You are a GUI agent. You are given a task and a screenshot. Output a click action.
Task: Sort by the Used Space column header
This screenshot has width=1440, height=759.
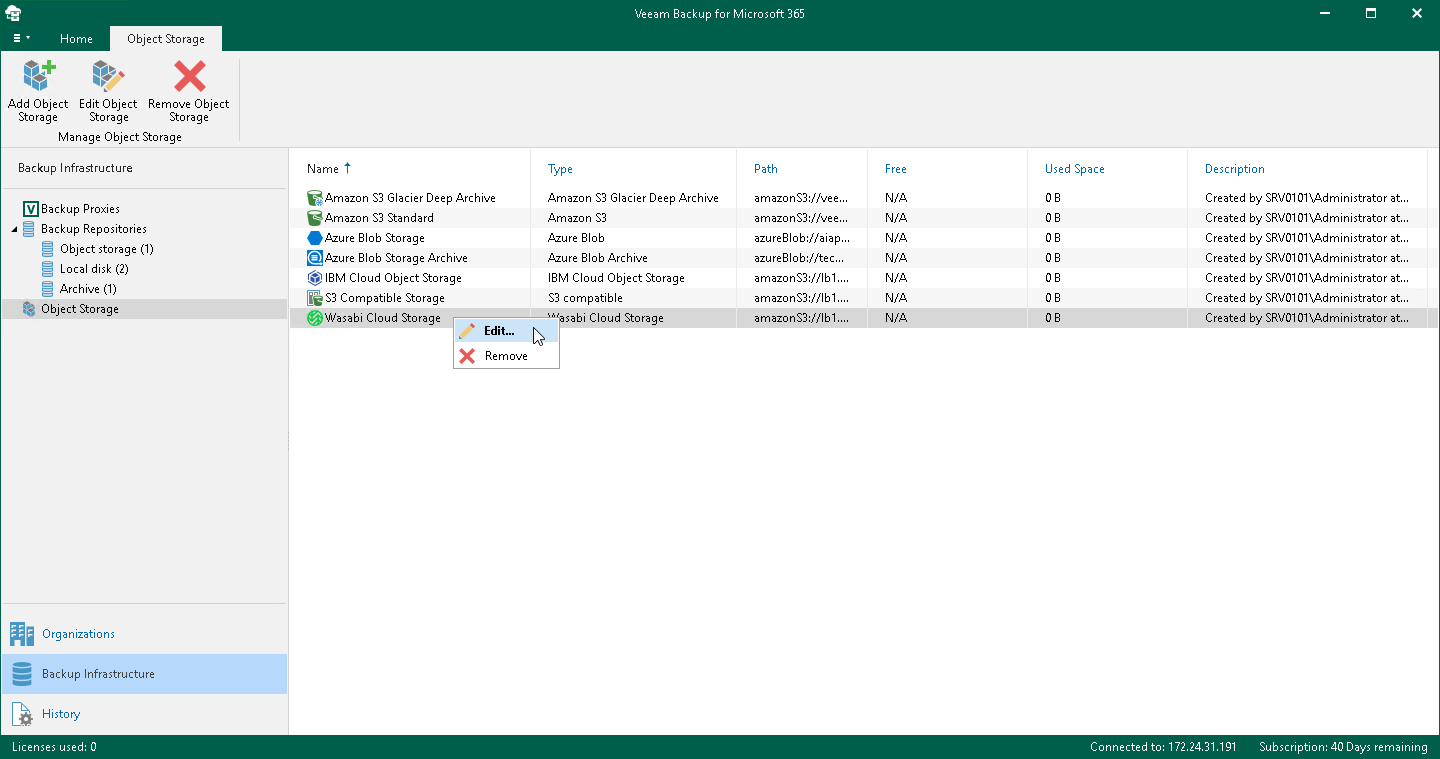[x=1075, y=169]
